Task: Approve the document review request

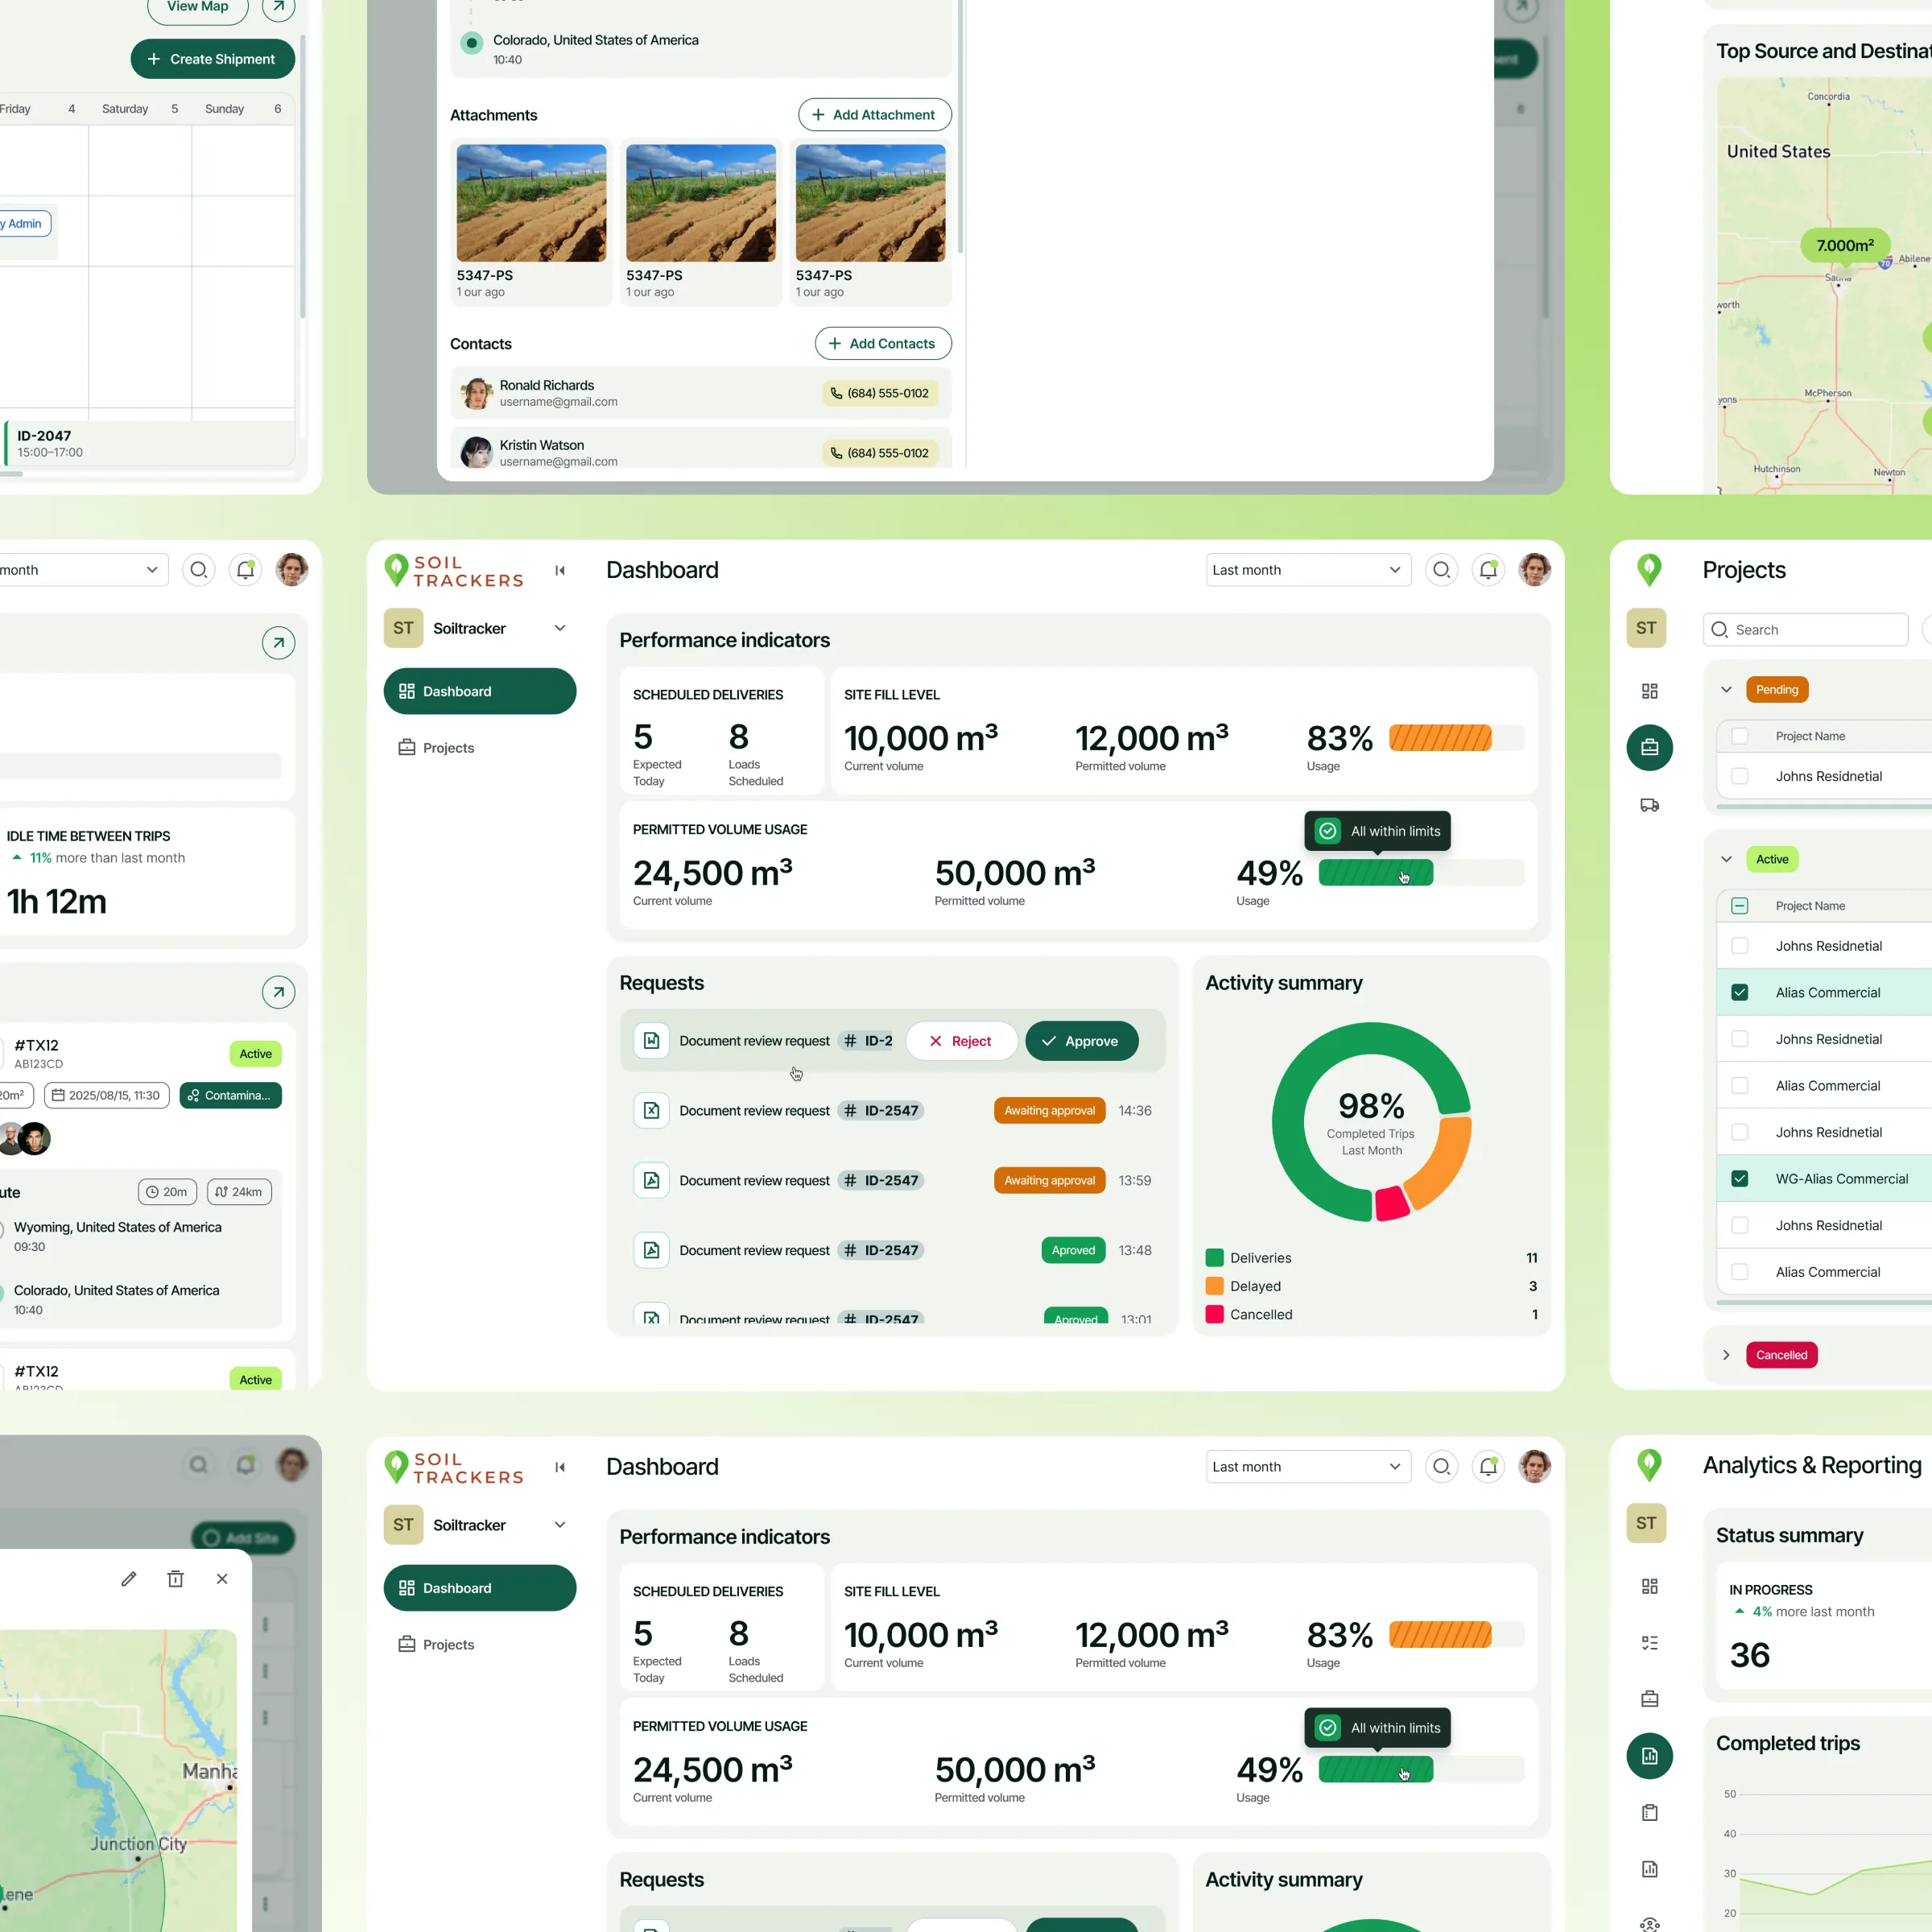Action: pyautogui.click(x=1081, y=1041)
